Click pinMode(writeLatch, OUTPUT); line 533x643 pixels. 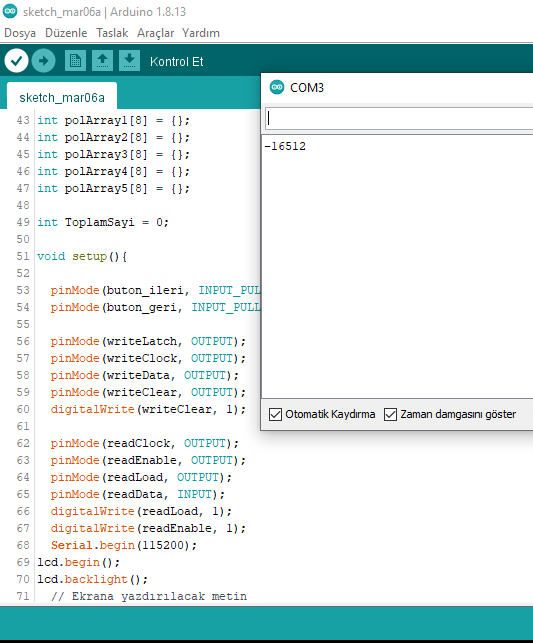[148, 341]
